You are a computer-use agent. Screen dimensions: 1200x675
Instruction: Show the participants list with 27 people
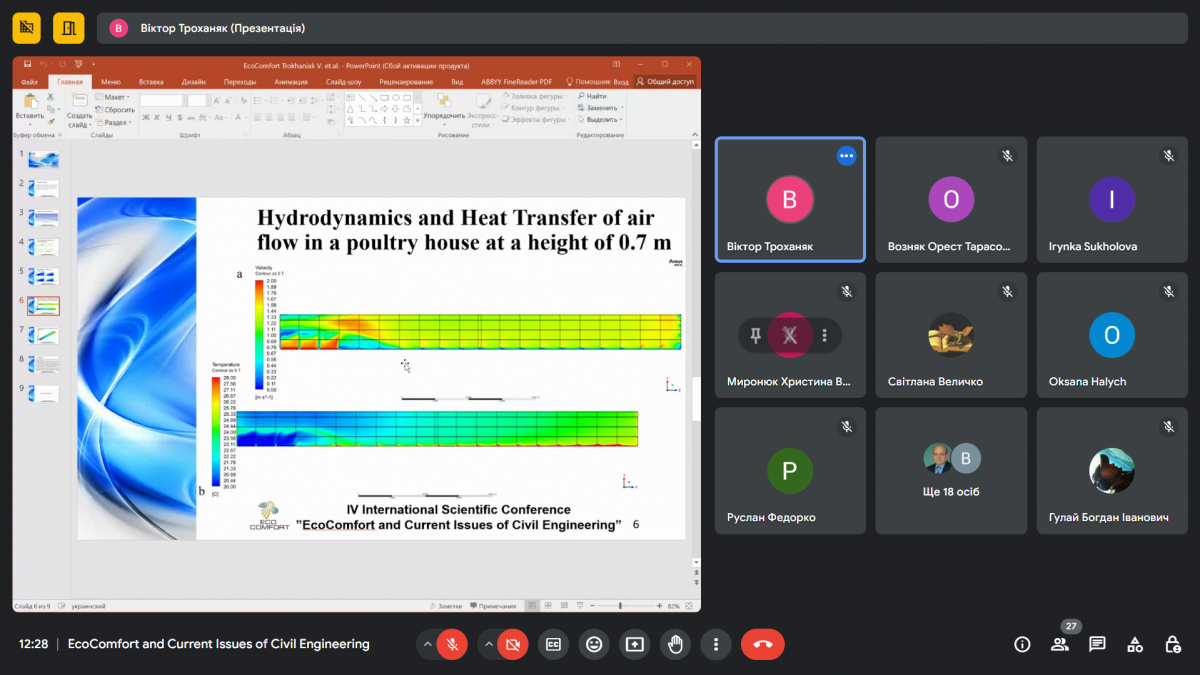click(1060, 645)
